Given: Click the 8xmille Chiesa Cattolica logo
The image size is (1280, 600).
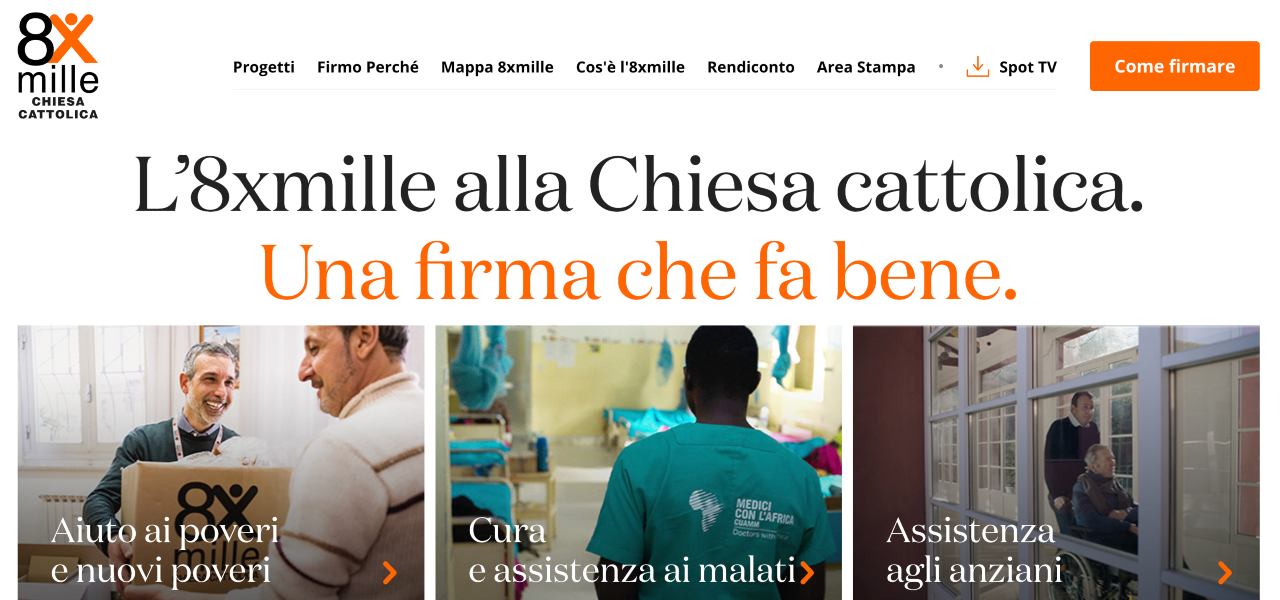Looking at the screenshot, I should 58,66.
